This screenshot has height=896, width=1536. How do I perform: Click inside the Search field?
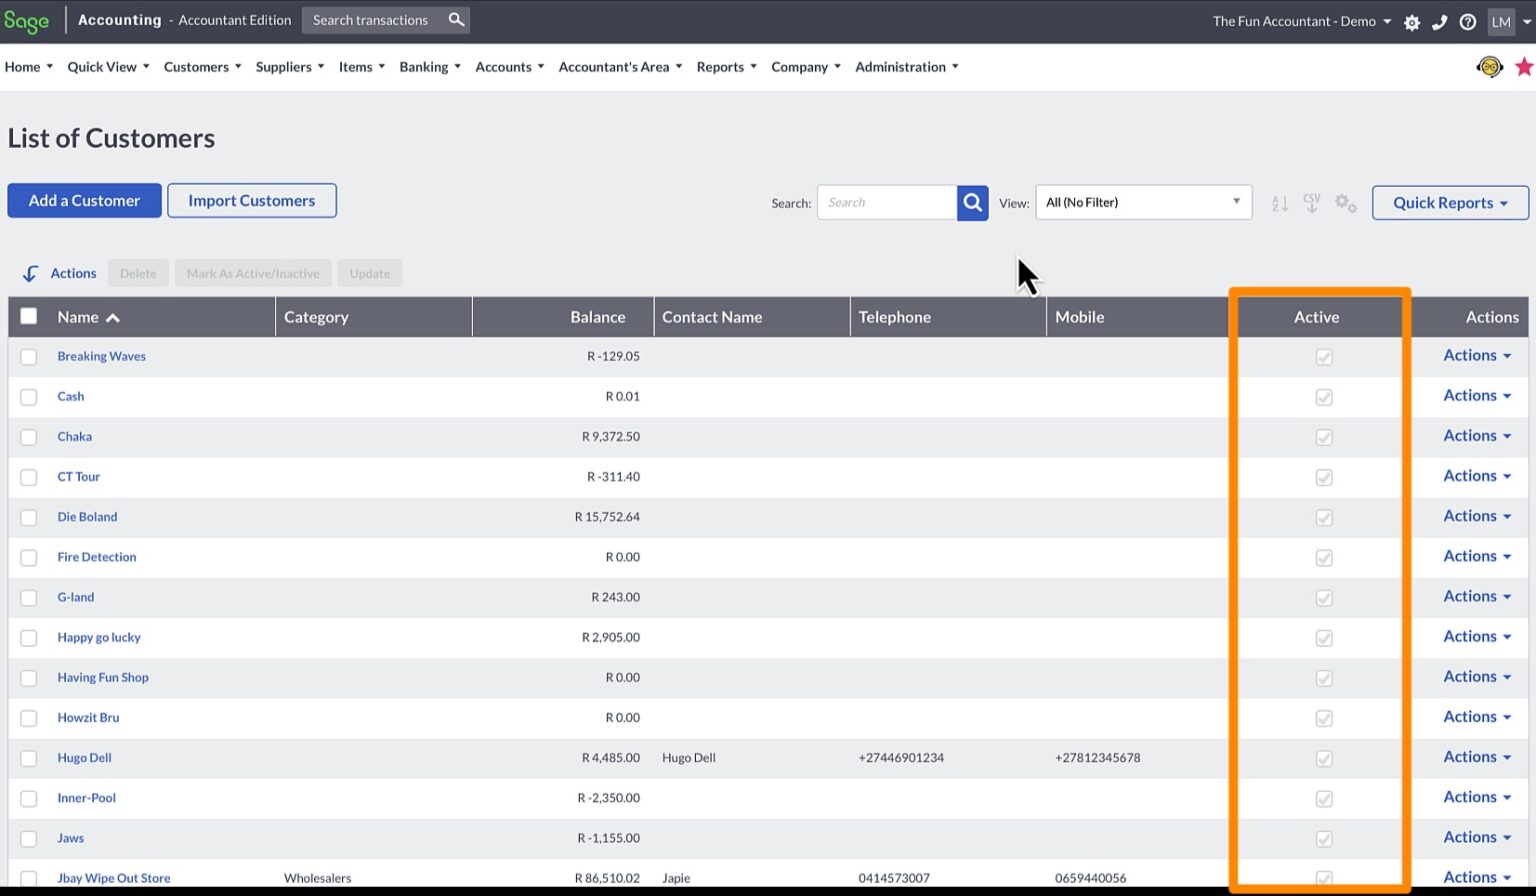pyautogui.click(x=887, y=202)
